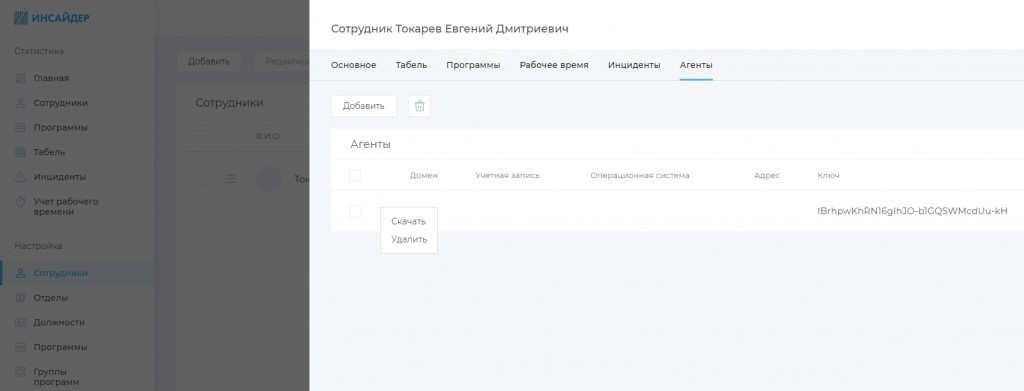This screenshot has height=391, width=1024.
Task: Tick the select-all checkbox in Агенты table
Action: (x=355, y=175)
